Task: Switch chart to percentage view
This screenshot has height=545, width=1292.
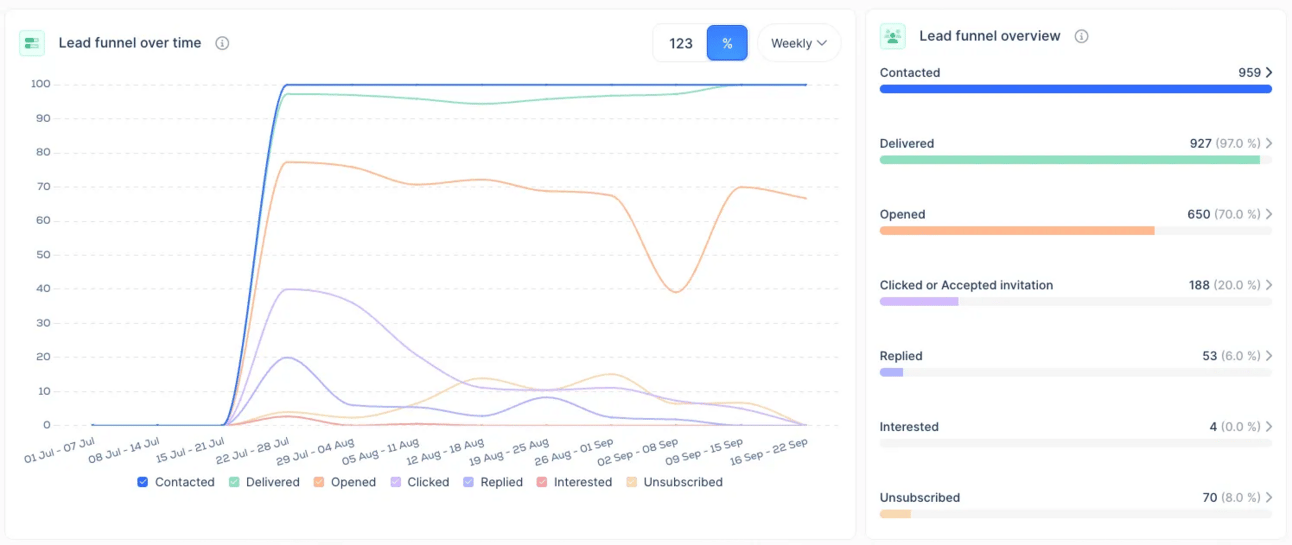Action: click(x=727, y=43)
